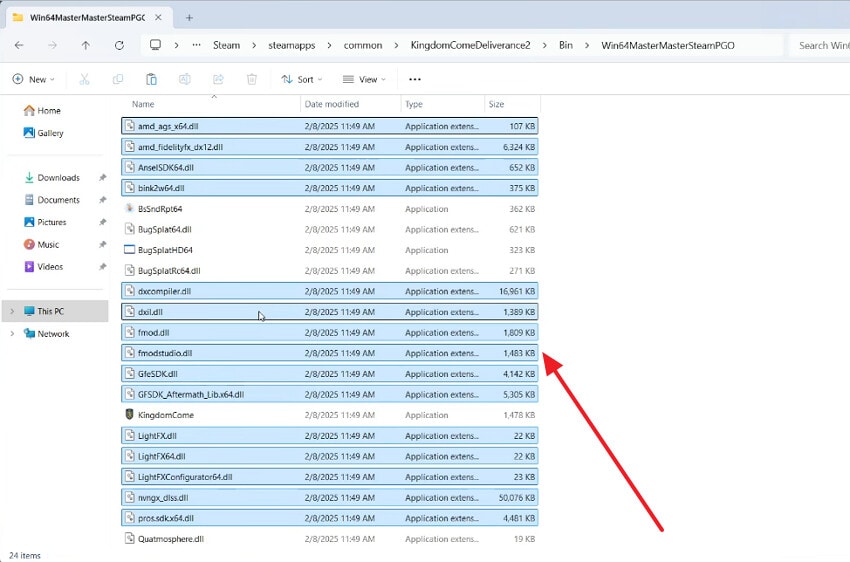Open Downloads quick access folder
The image size is (850, 562).
coord(52,178)
